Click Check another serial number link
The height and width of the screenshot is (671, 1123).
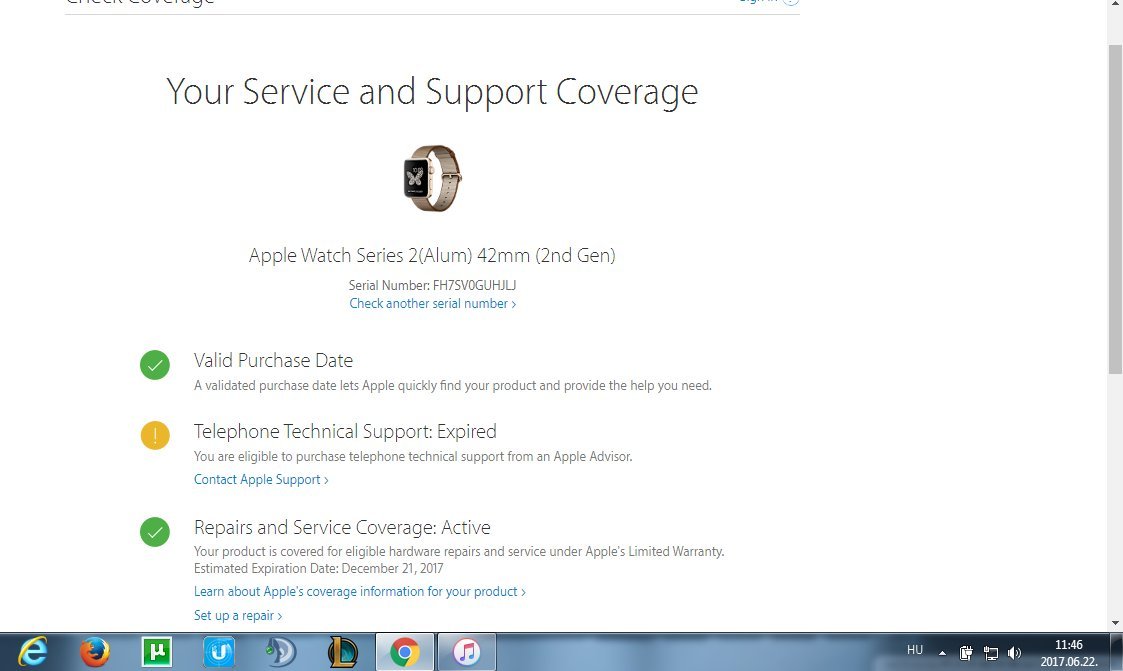433,304
